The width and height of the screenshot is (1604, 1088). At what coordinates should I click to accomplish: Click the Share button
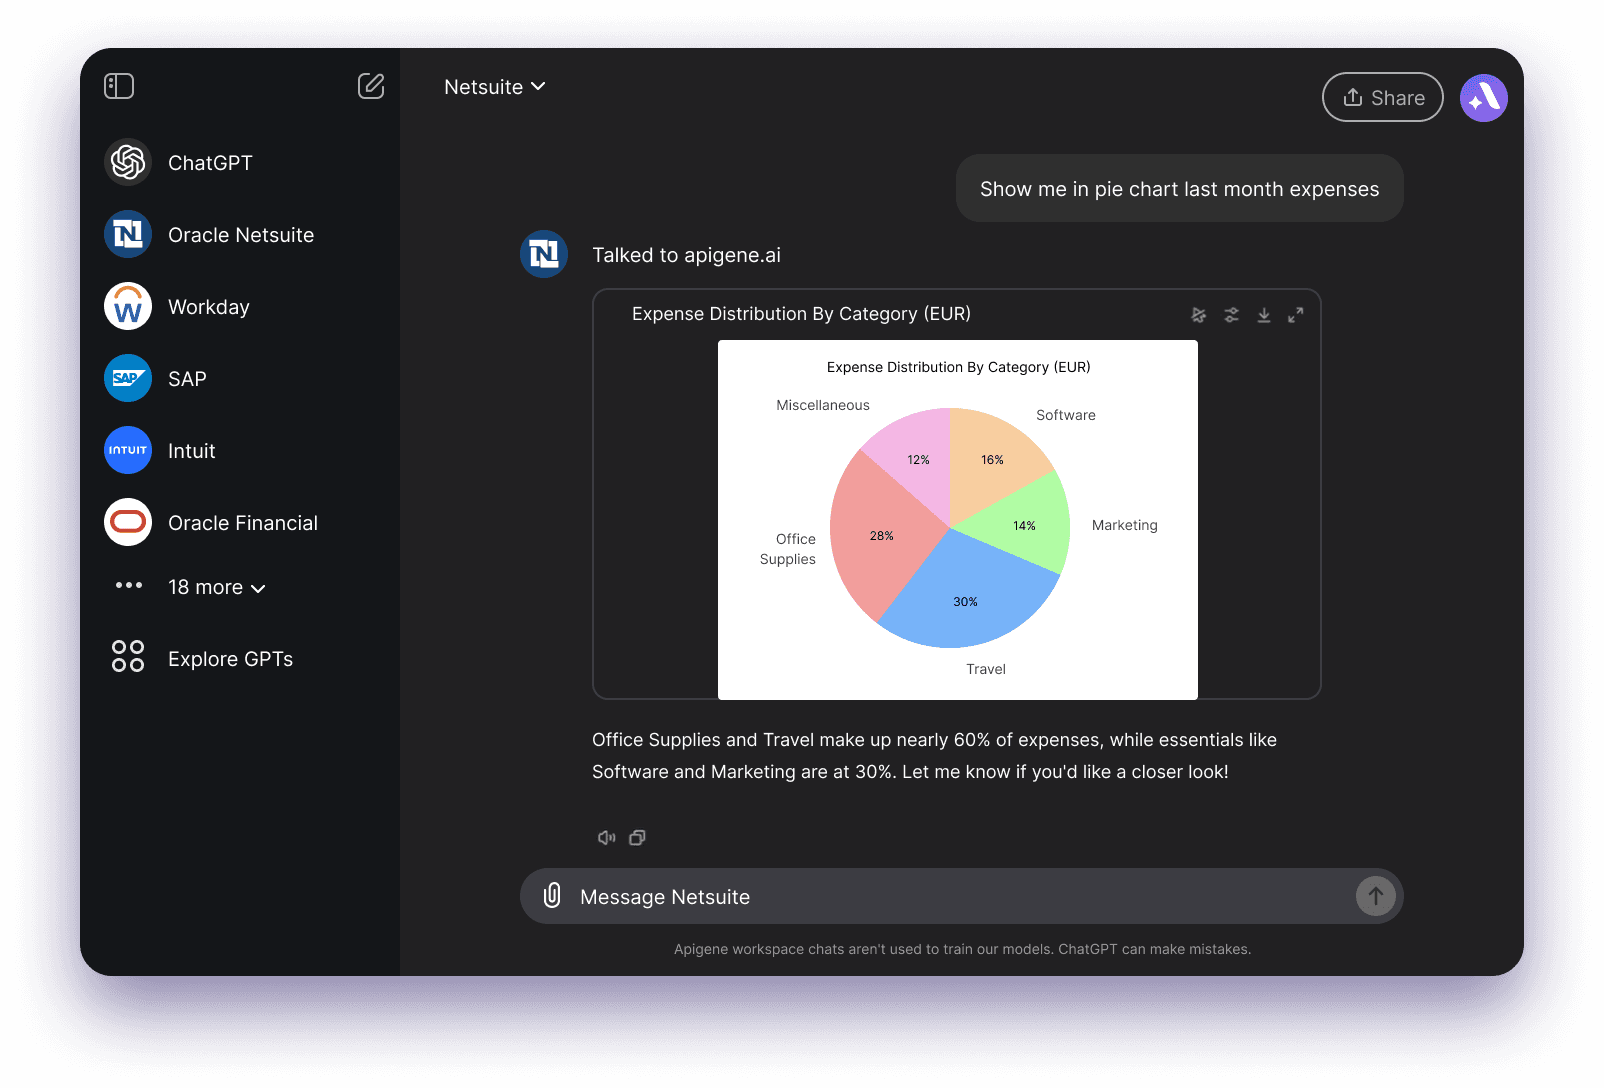click(x=1383, y=97)
